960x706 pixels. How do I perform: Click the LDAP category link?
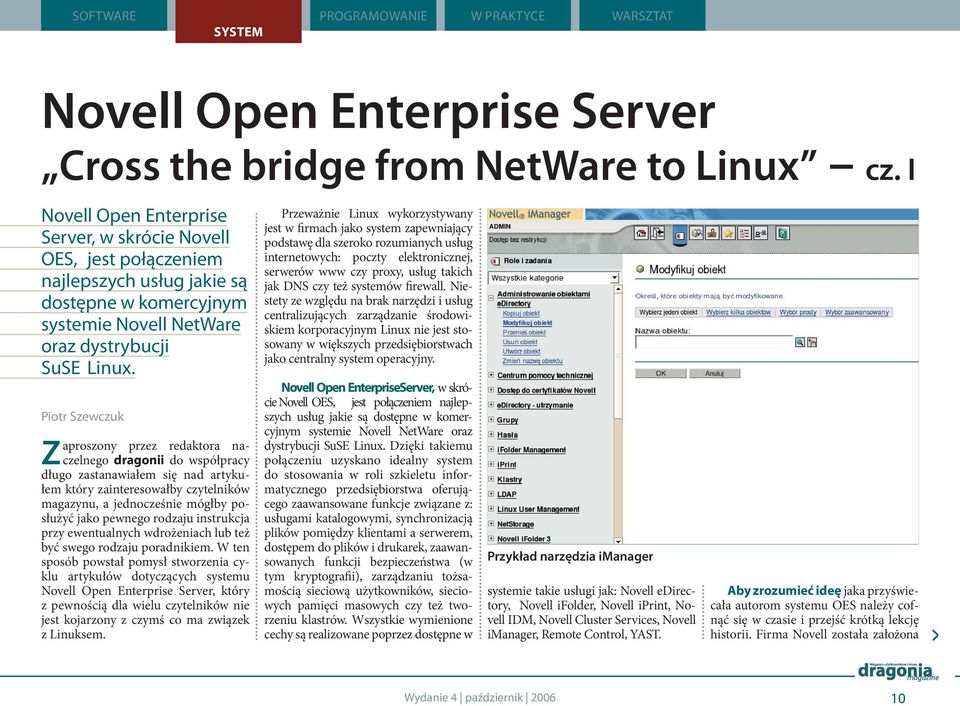click(506, 494)
